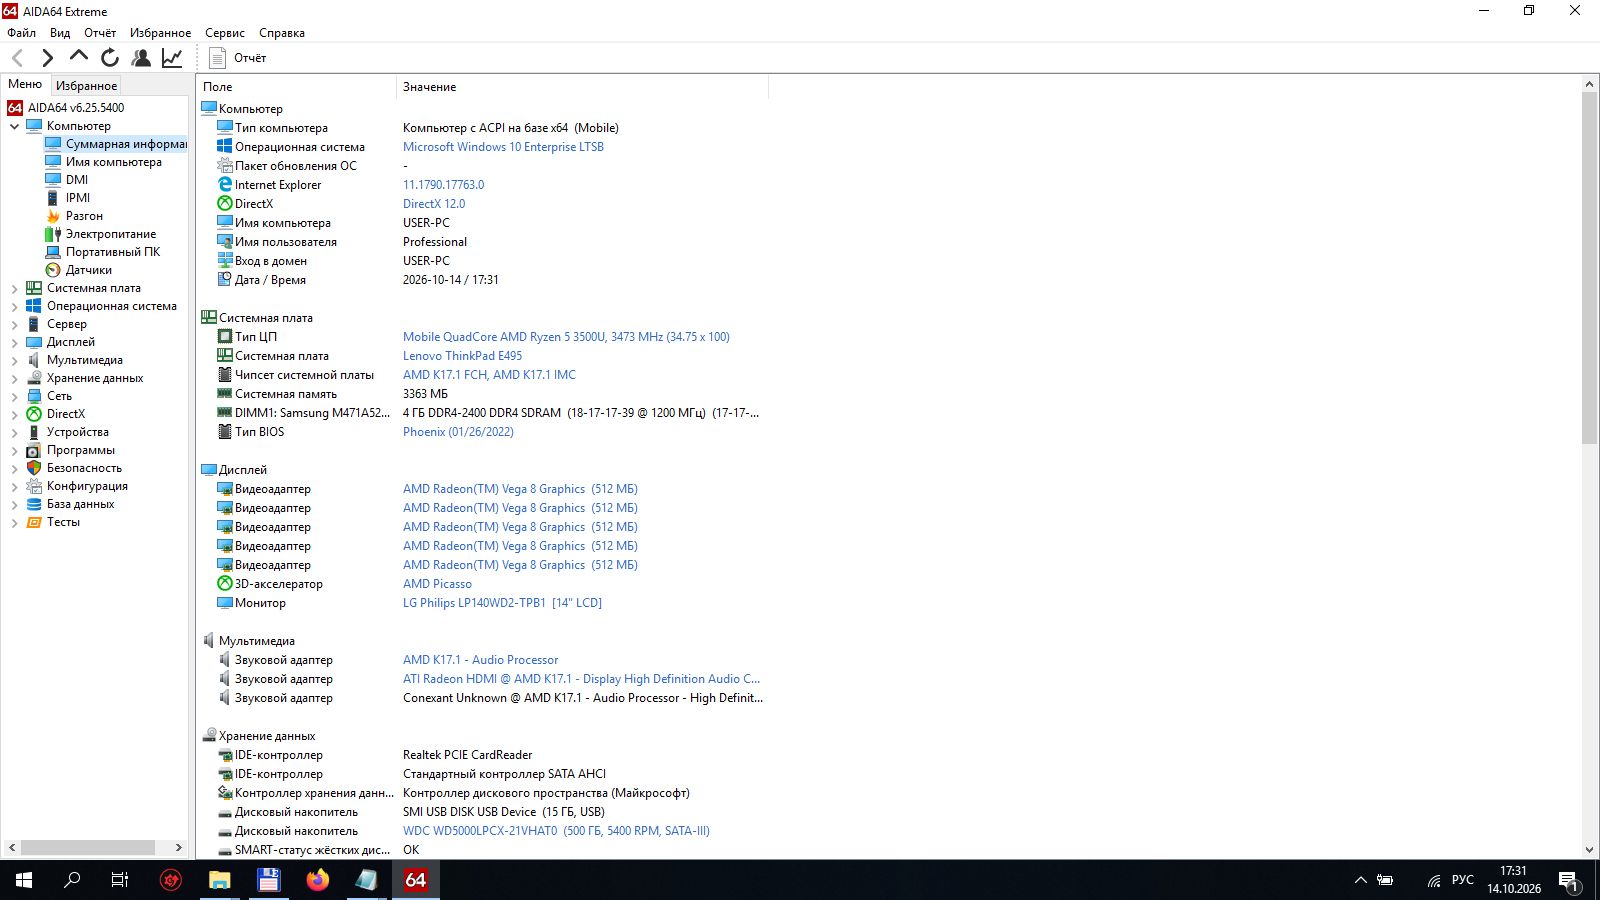Open the graph chart toolbar icon
The height and width of the screenshot is (900, 1600).
(172, 58)
